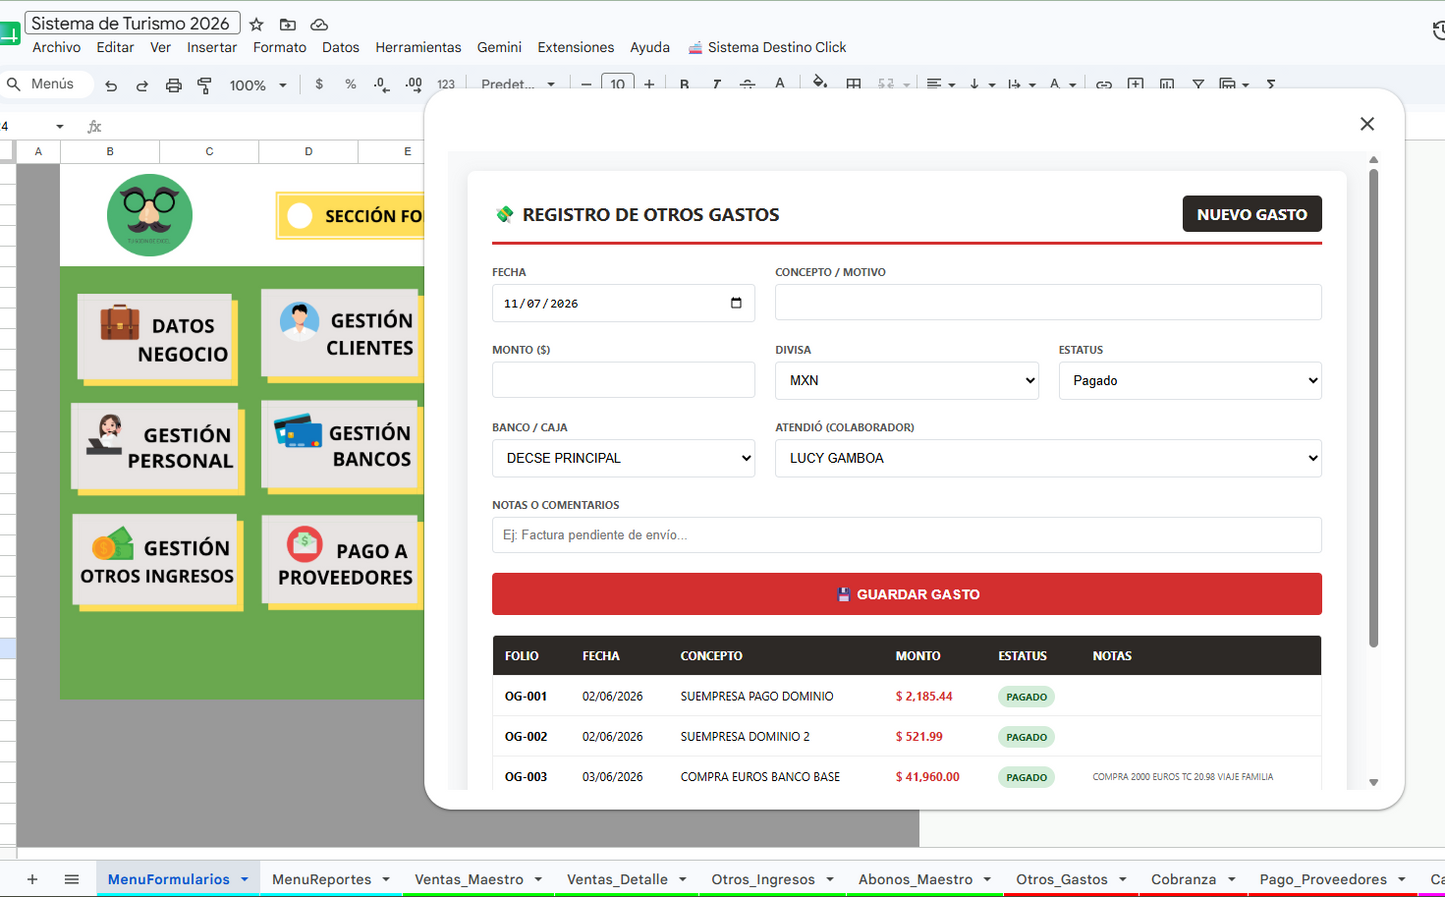Click the functions sigma icon
The image size is (1445, 897).
1271,85
